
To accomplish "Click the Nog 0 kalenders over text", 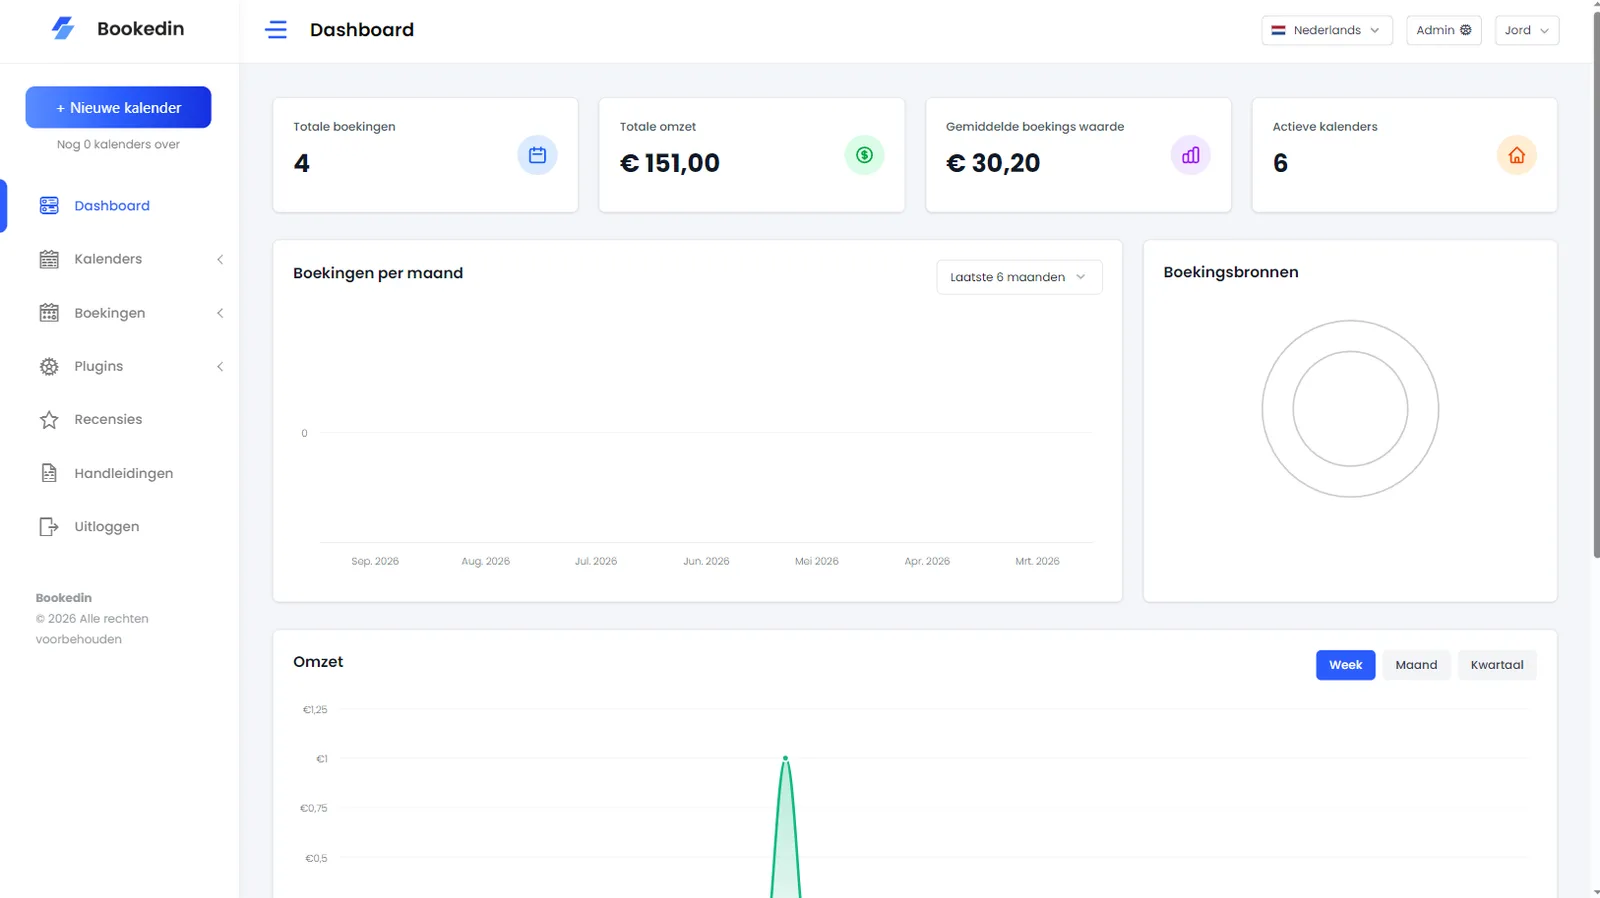I will 118,144.
